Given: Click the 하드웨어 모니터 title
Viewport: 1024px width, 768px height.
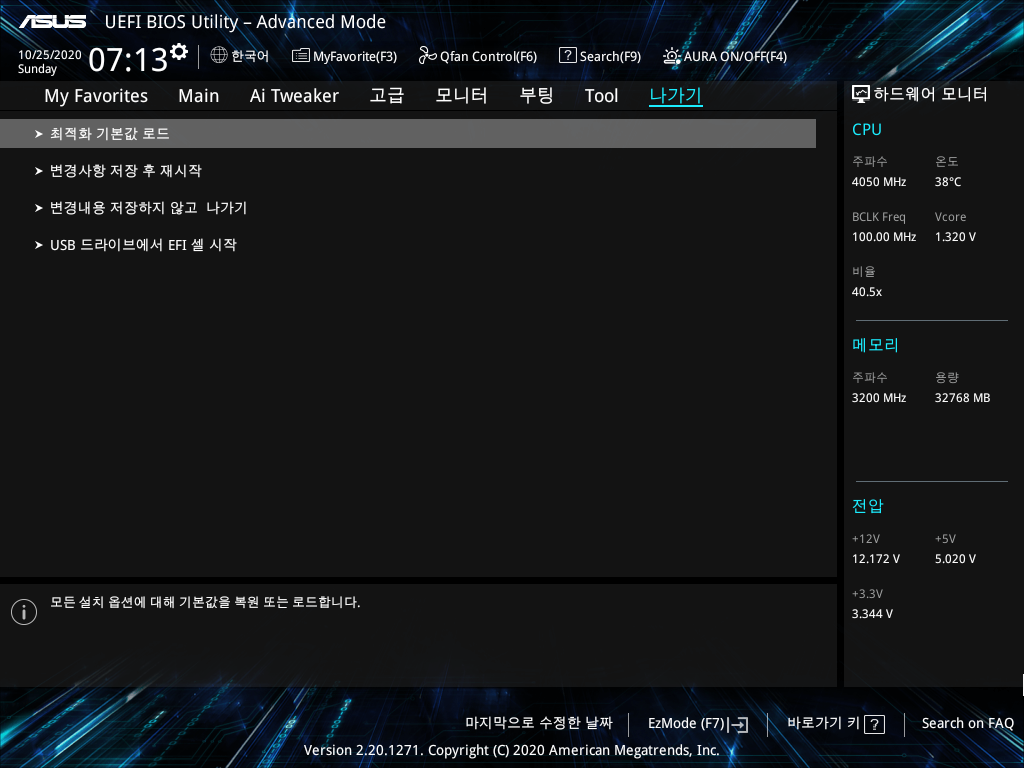Looking at the screenshot, I should click(x=930, y=95).
